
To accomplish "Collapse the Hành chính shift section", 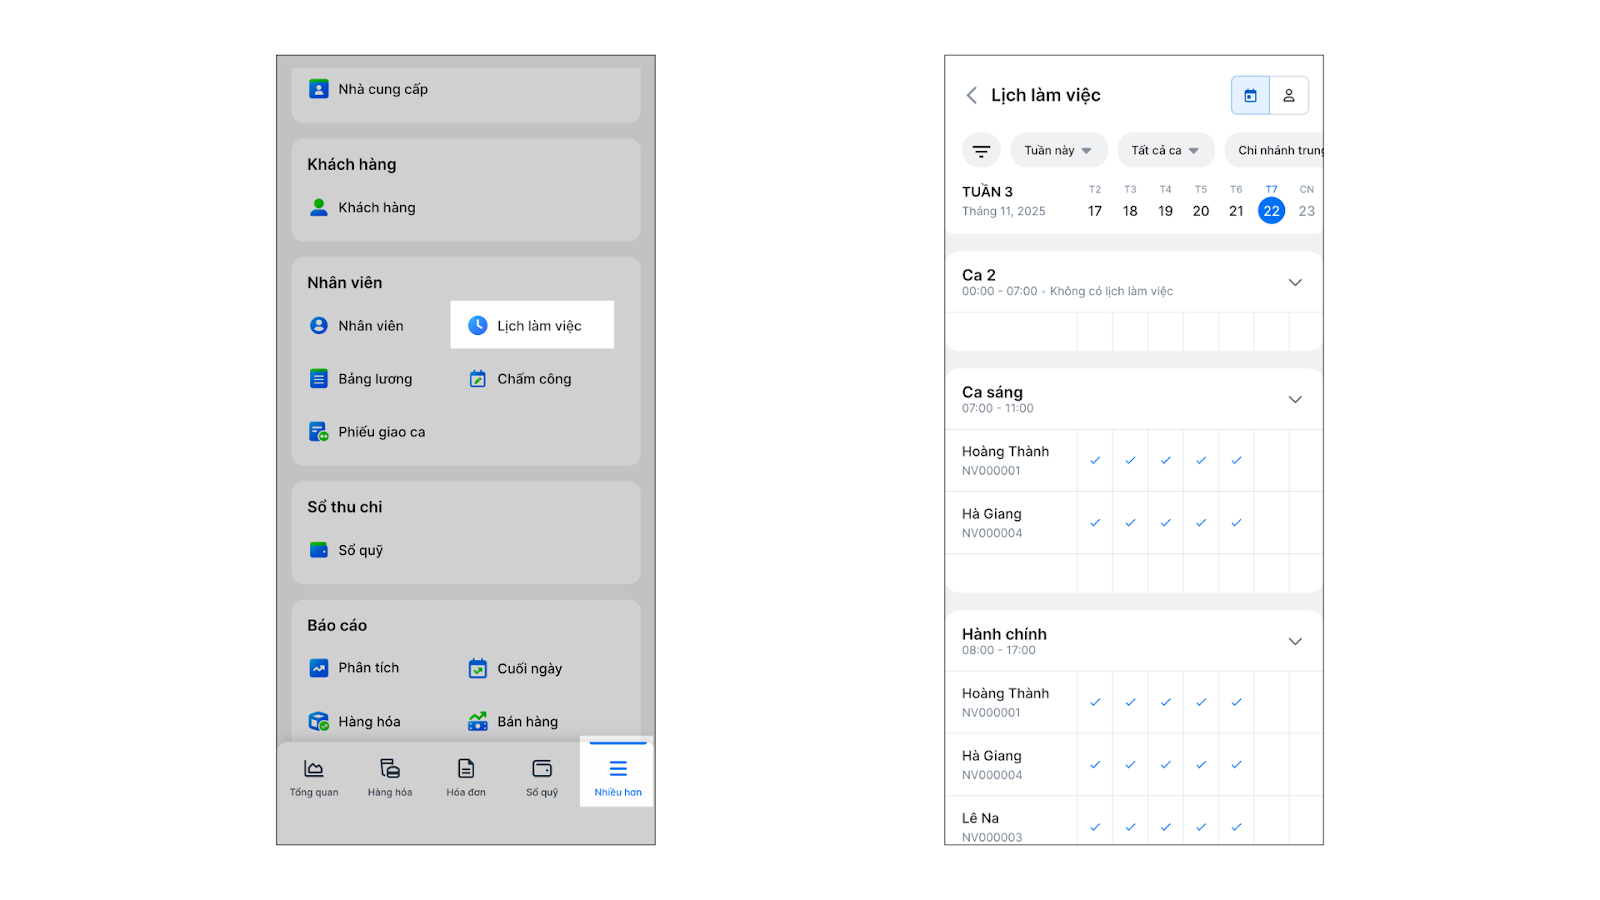I will point(1295,642).
